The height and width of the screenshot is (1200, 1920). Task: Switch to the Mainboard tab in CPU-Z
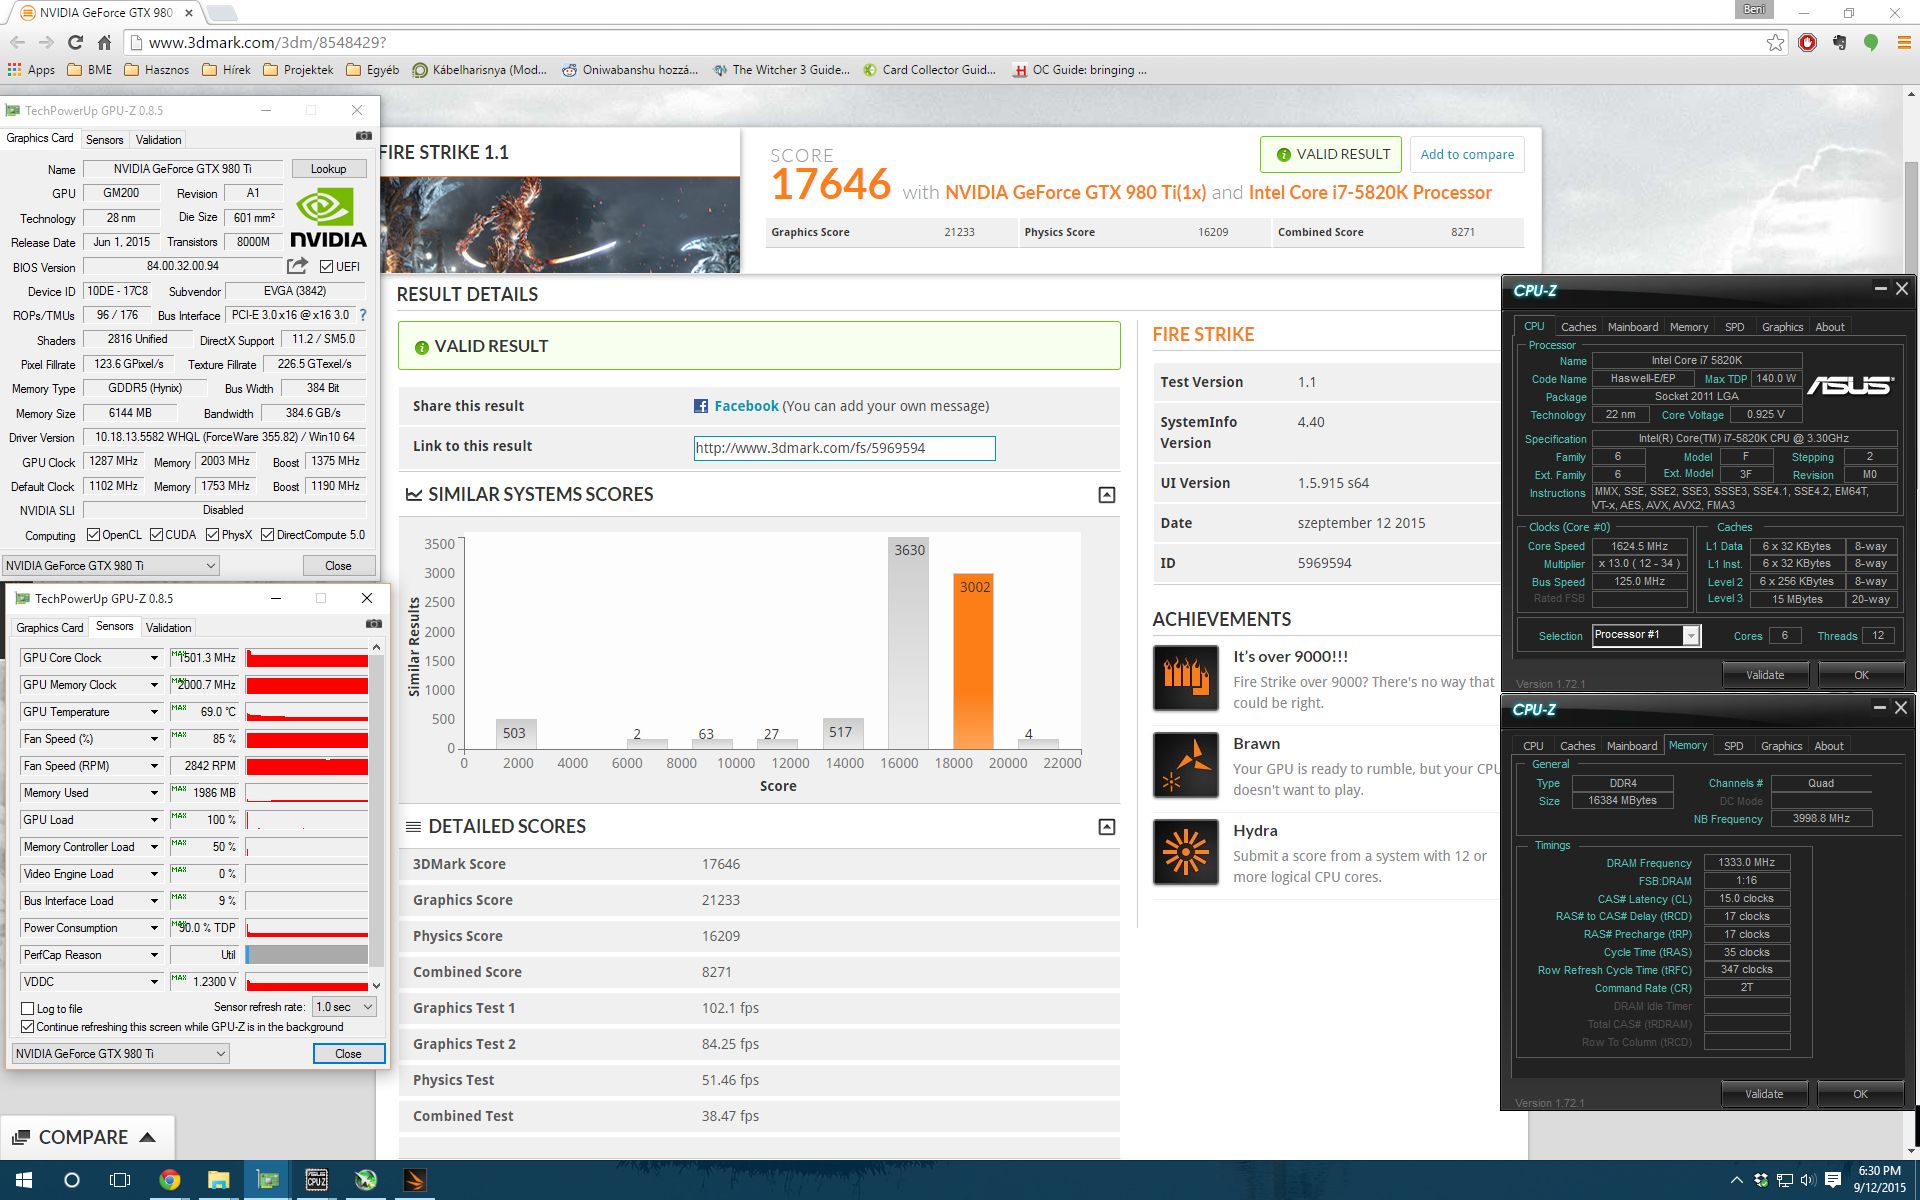(x=1632, y=327)
